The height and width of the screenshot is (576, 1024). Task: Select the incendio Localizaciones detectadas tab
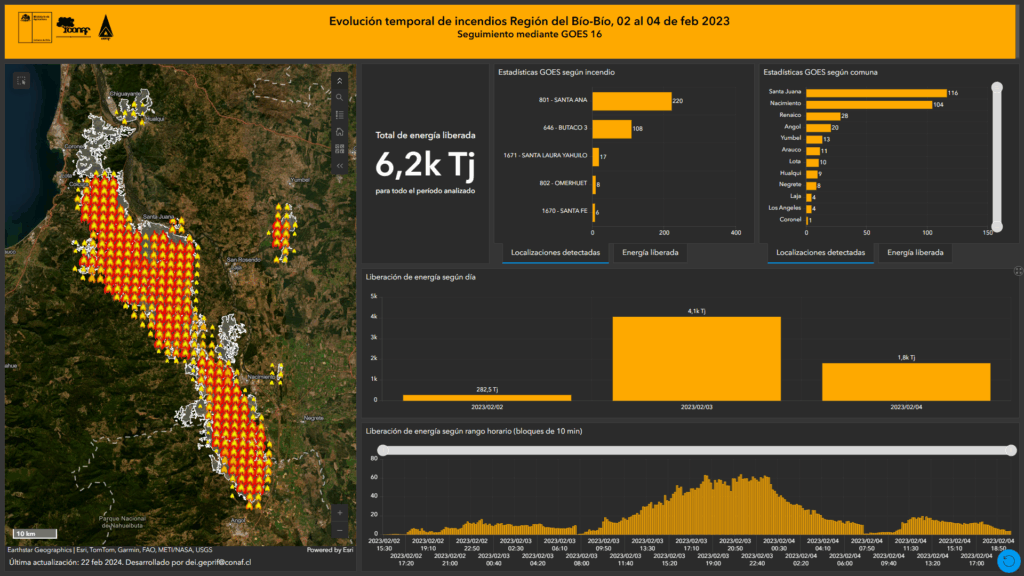555,253
